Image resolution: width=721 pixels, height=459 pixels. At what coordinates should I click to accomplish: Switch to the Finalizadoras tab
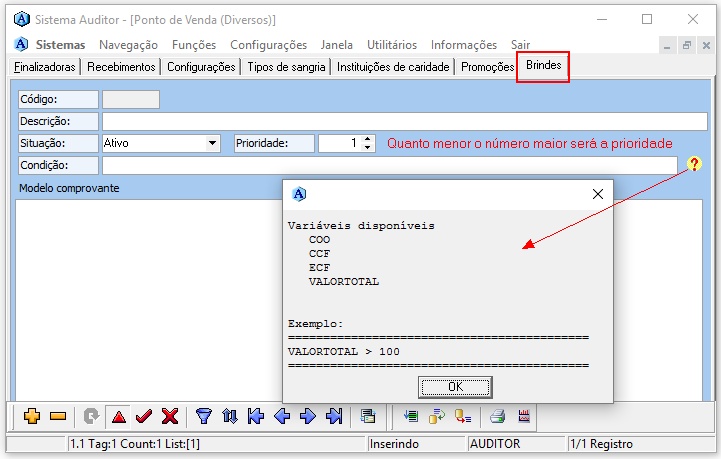[x=45, y=67]
